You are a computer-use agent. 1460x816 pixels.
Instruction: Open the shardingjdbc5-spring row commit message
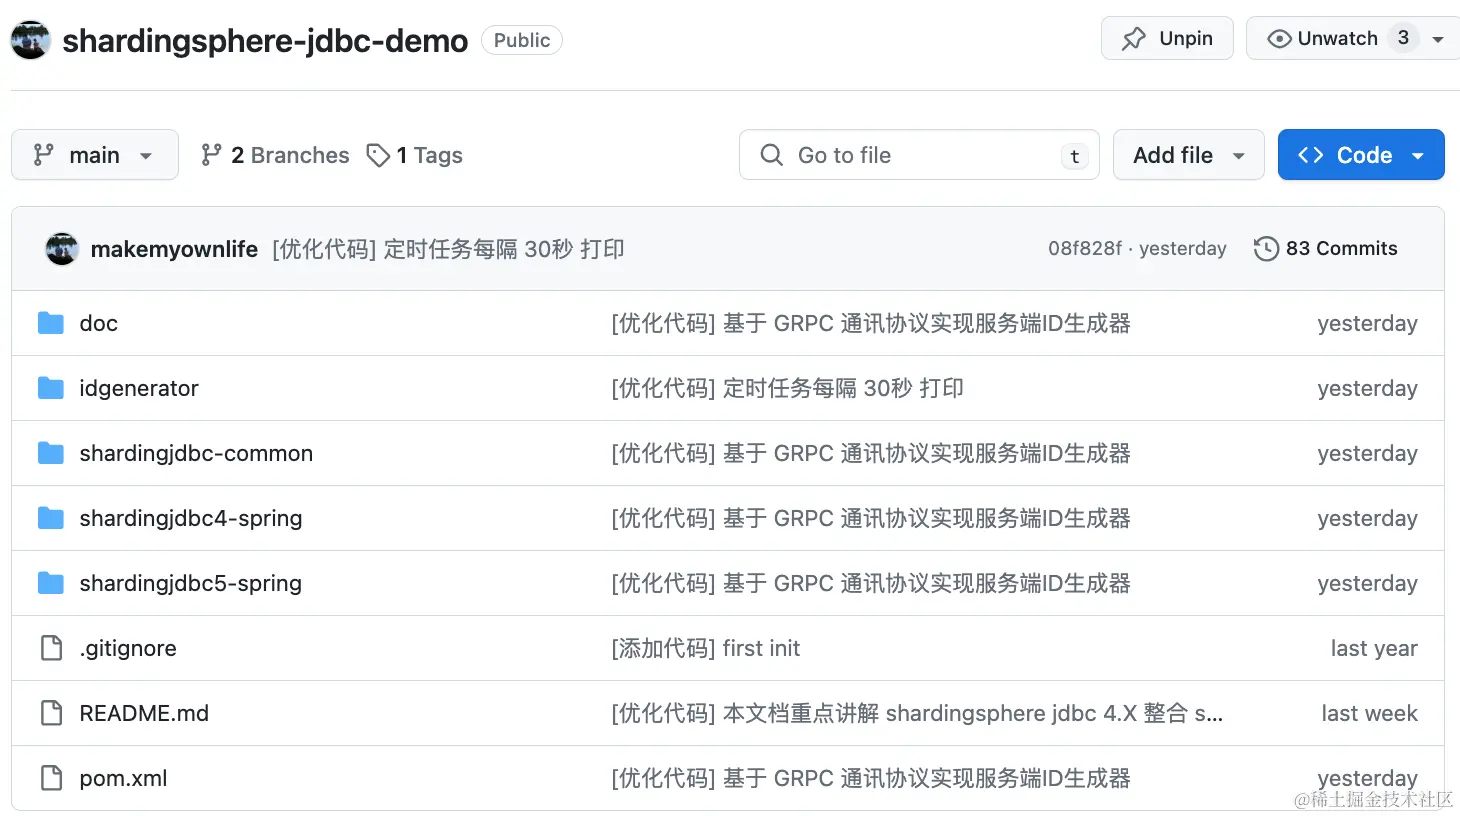coord(871,583)
